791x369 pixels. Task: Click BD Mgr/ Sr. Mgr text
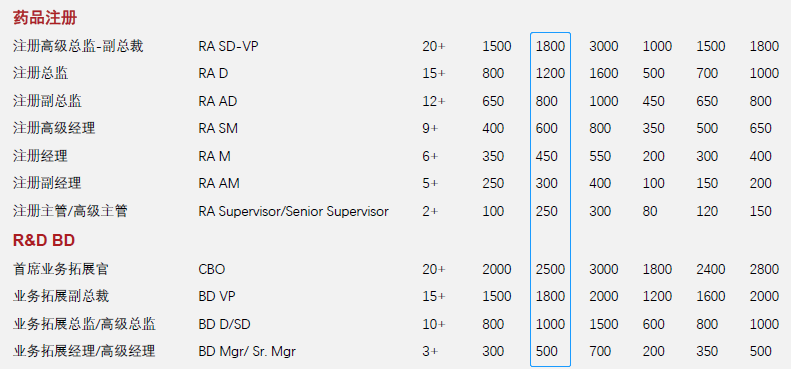point(247,351)
